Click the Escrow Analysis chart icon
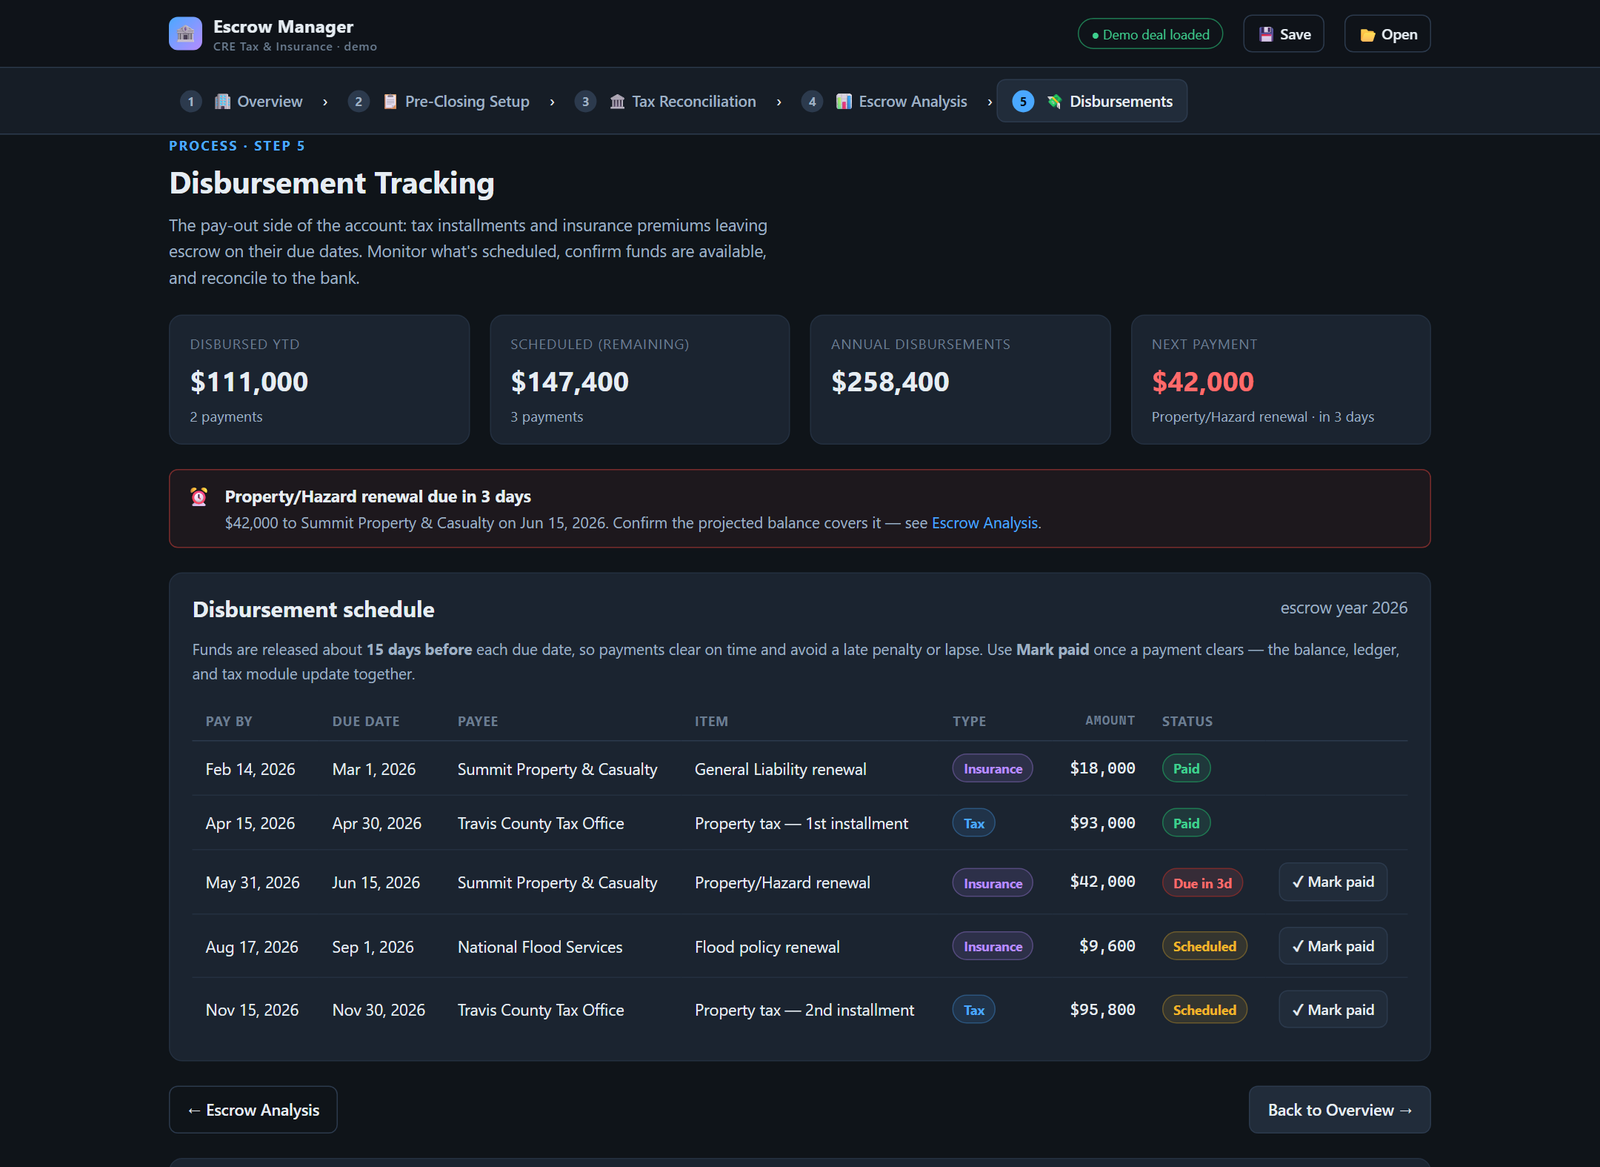Viewport: 1600px width, 1167px height. (x=844, y=101)
